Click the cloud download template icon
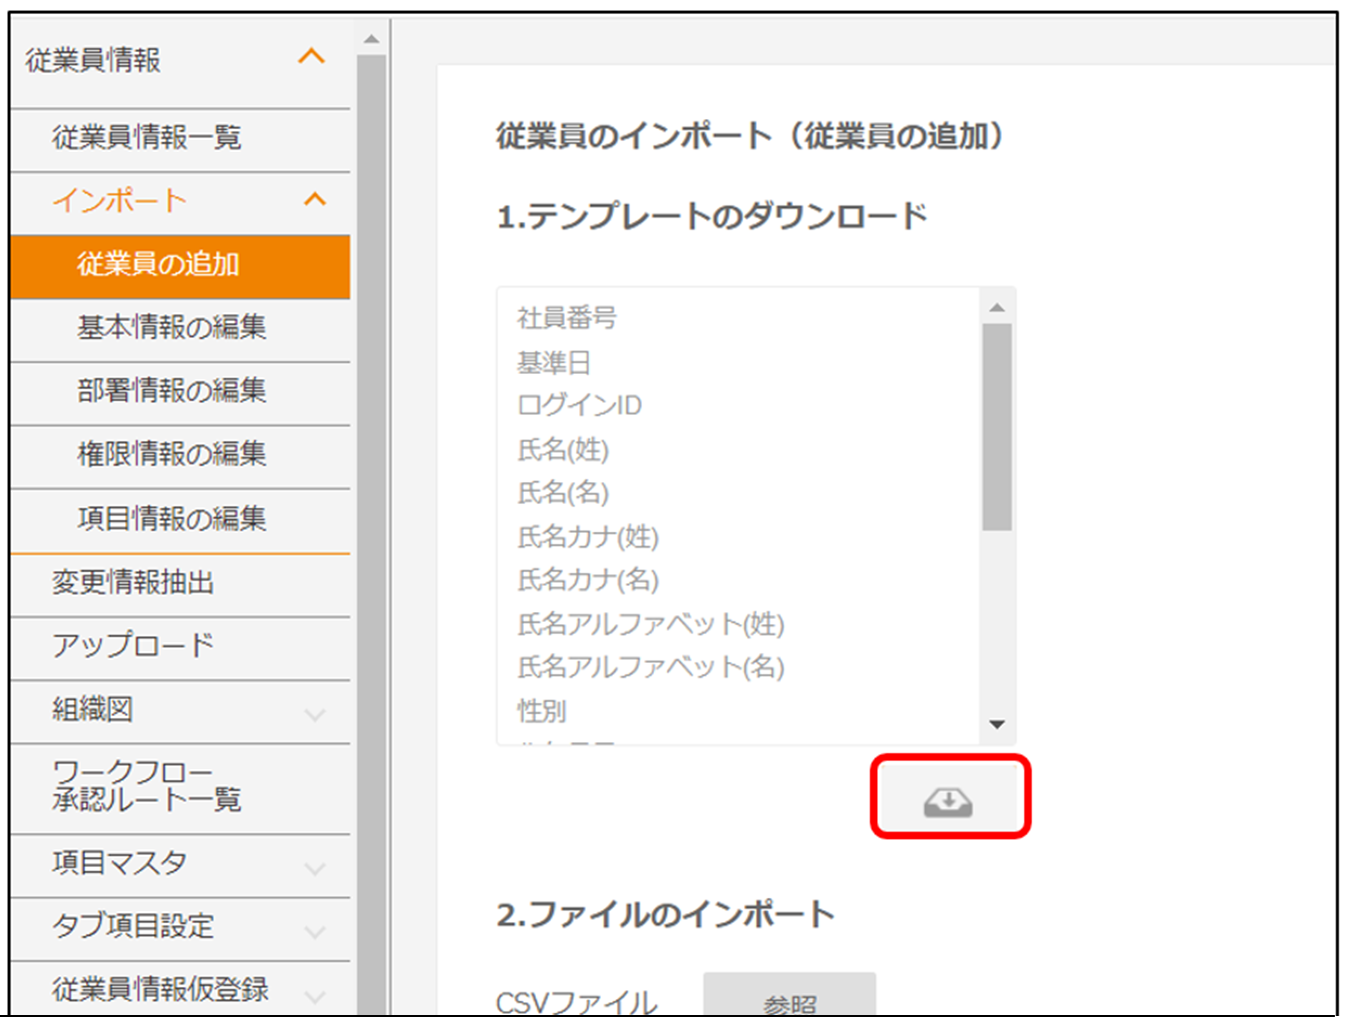This screenshot has width=1348, height=1017. click(x=948, y=801)
